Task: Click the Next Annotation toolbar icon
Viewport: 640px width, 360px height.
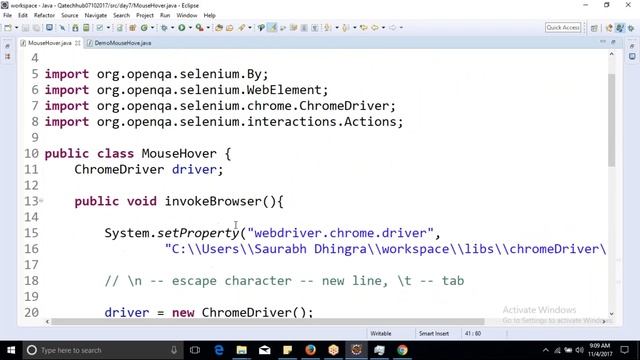Action: coord(328,28)
